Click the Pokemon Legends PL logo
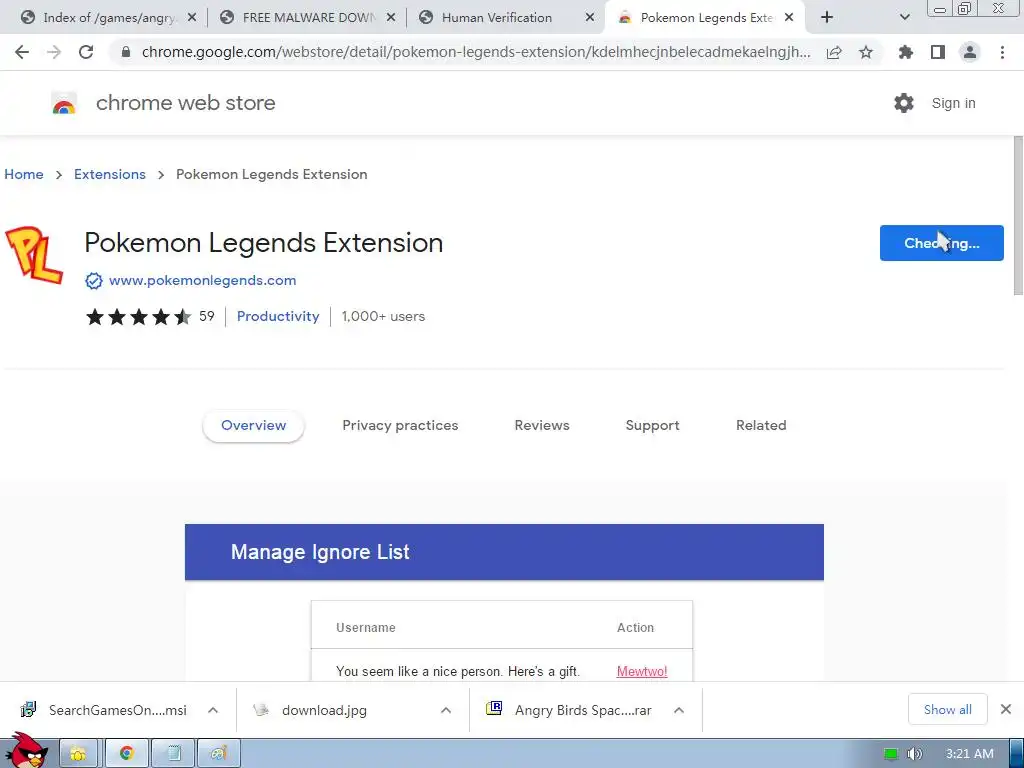This screenshot has height=768, width=1024. [x=34, y=255]
